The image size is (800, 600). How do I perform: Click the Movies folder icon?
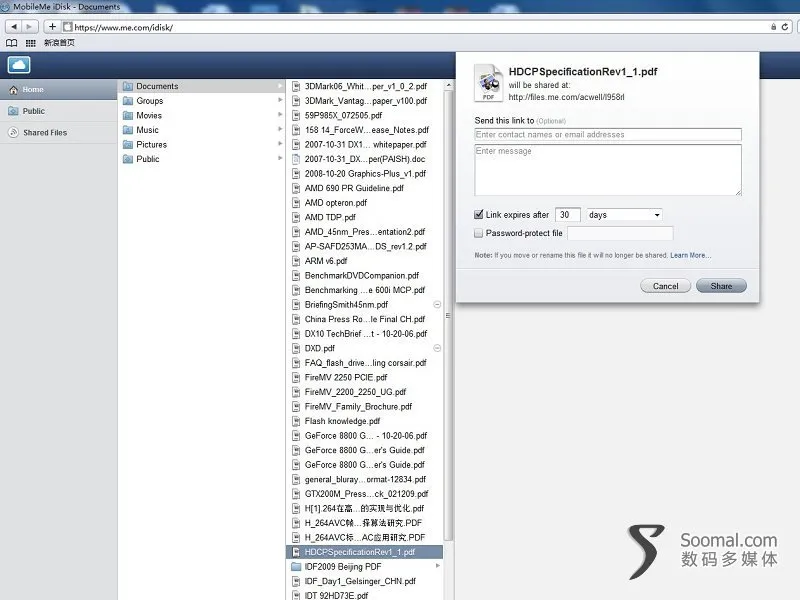coord(128,115)
